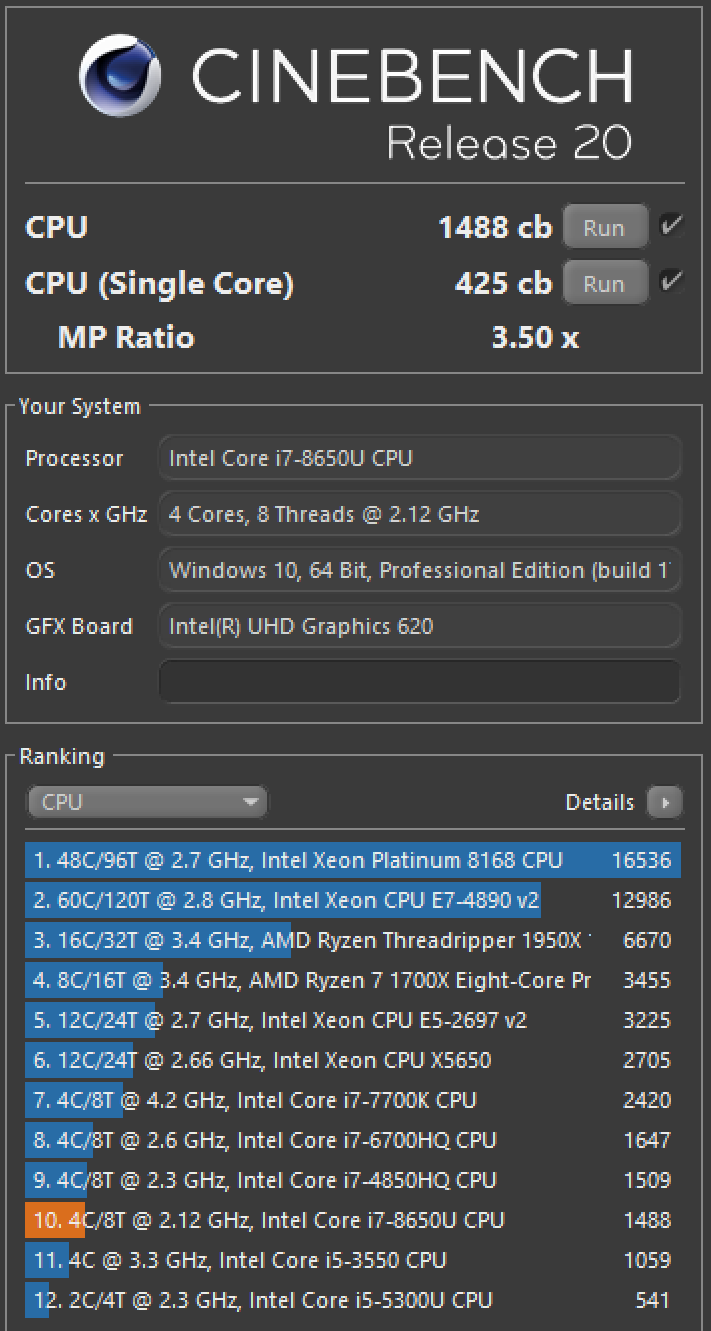Select highlighted Core i7-8650U ranking row
Image resolution: width=711 pixels, height=1331 pixels.
tap(352, 1220)
